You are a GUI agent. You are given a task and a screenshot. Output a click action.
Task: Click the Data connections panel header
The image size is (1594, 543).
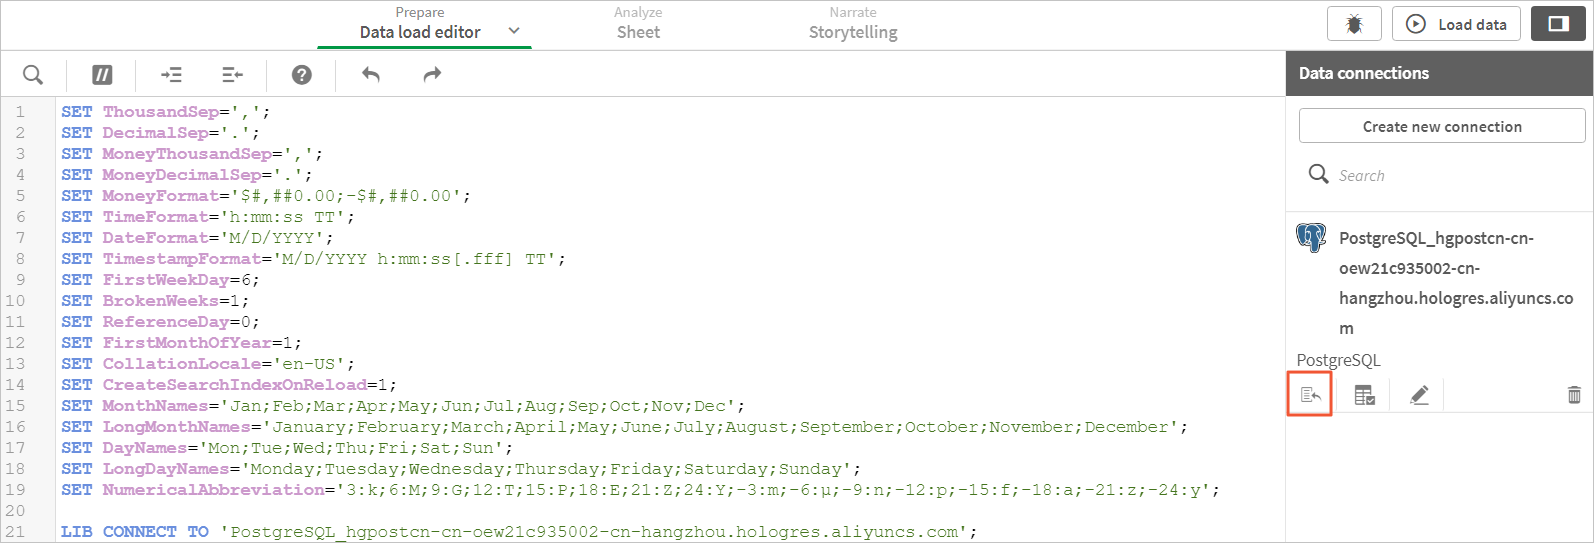(x=1439, y=73)
